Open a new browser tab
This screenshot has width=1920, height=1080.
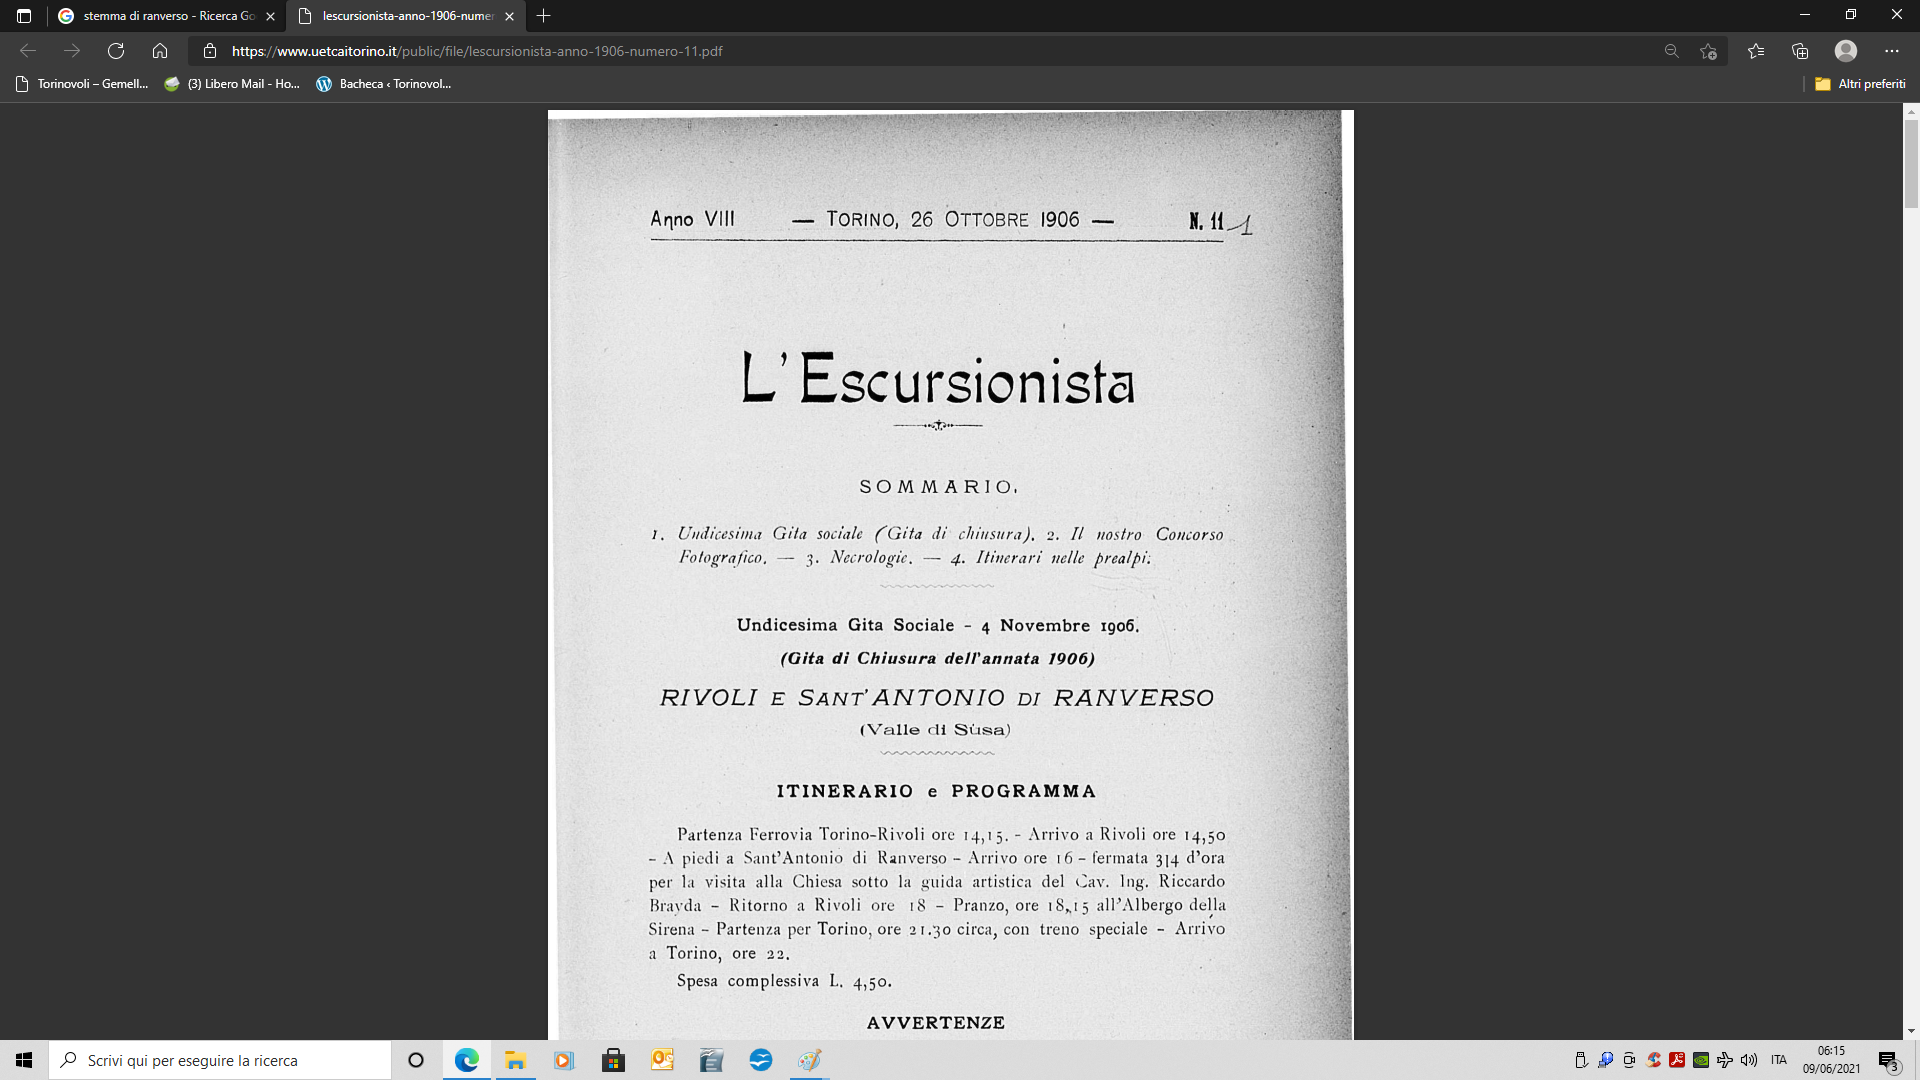[543, 16]
